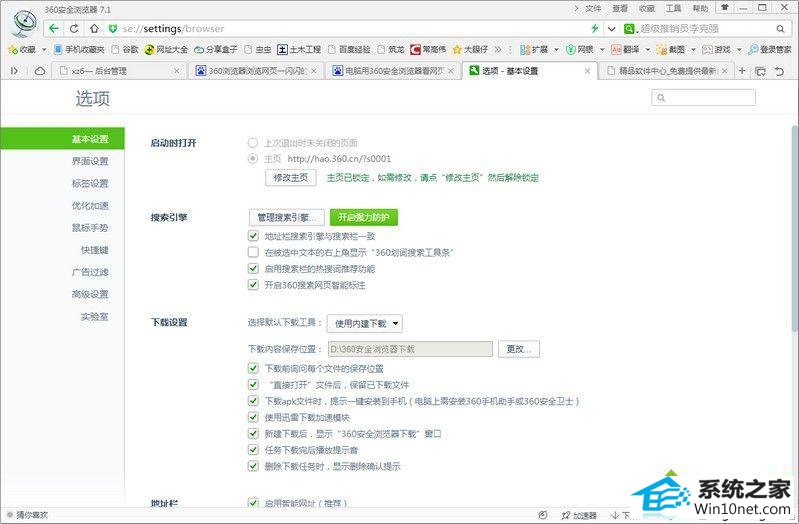The image size is (799, 524).
Task: Open 登录管家 login manager
Action: (769, 49)
